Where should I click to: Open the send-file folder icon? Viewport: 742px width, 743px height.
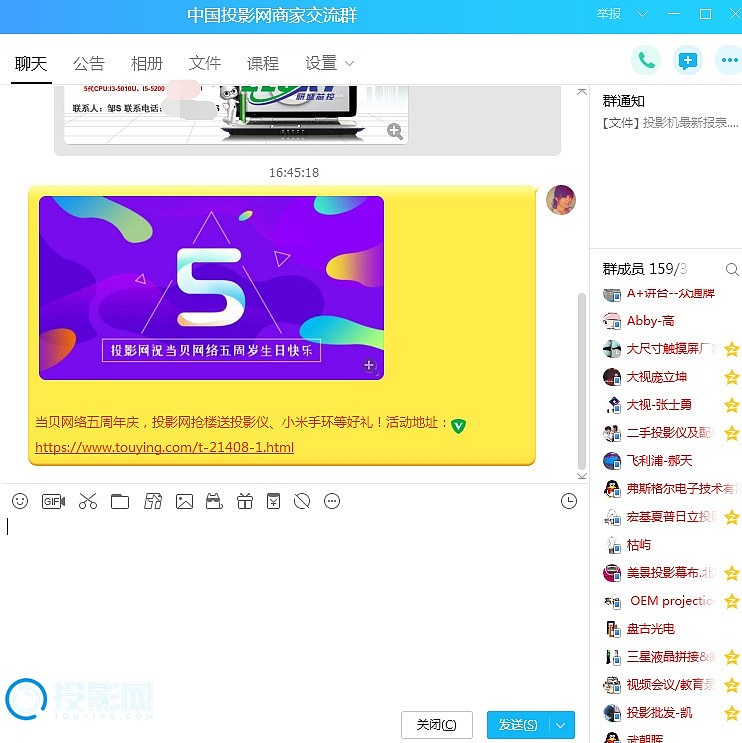[120, 501]
